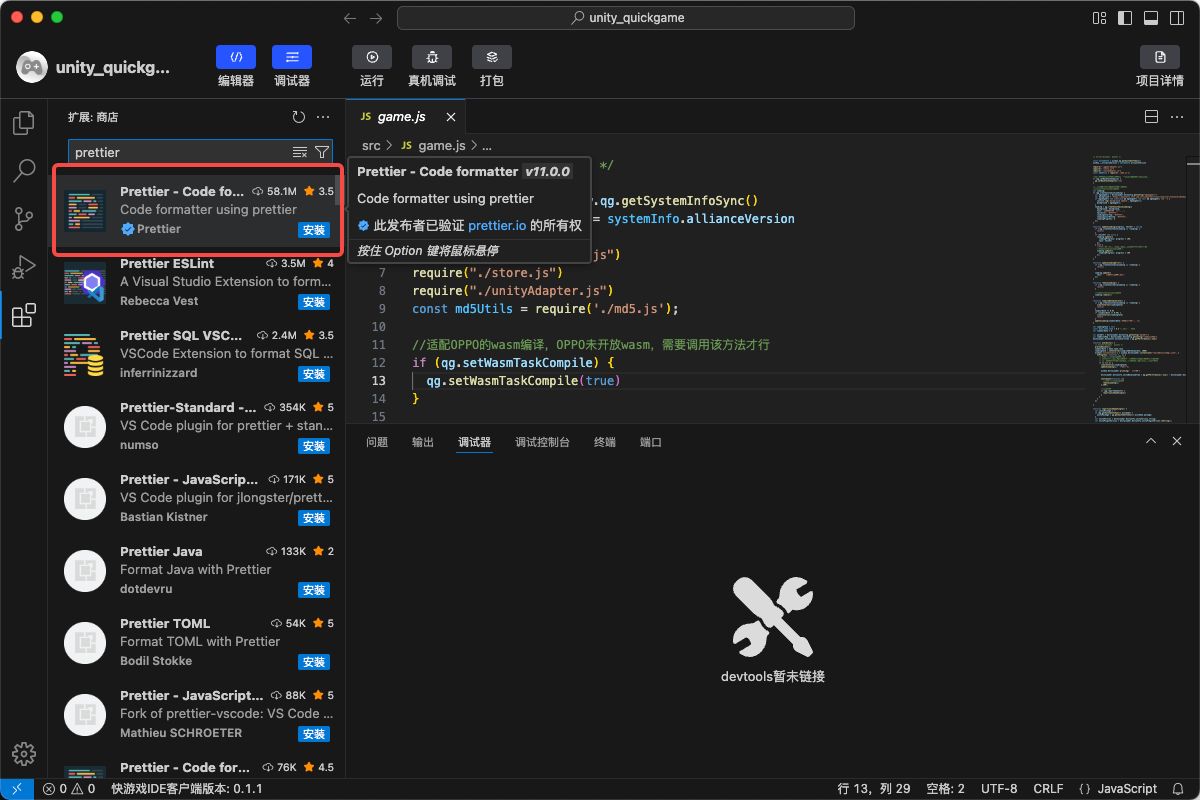Toggle the 调试器 debugger panel button
This screenshot has height=800, width=1200.
292,58
